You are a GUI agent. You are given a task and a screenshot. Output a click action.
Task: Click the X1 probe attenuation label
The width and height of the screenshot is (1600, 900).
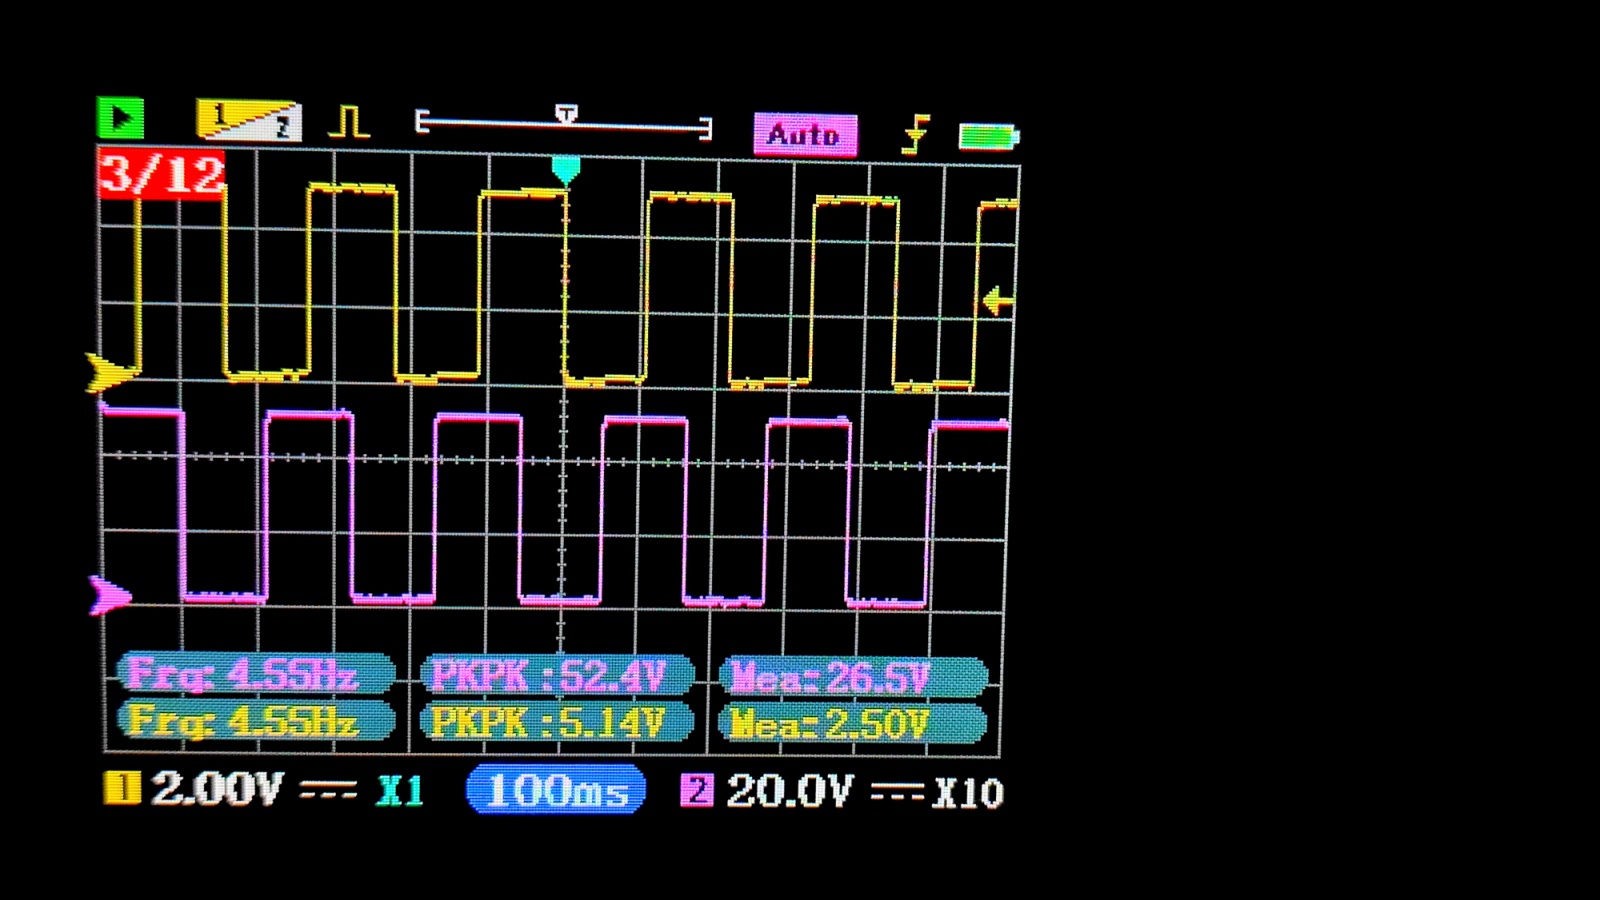pyautogui.click(x=400, y=791)
